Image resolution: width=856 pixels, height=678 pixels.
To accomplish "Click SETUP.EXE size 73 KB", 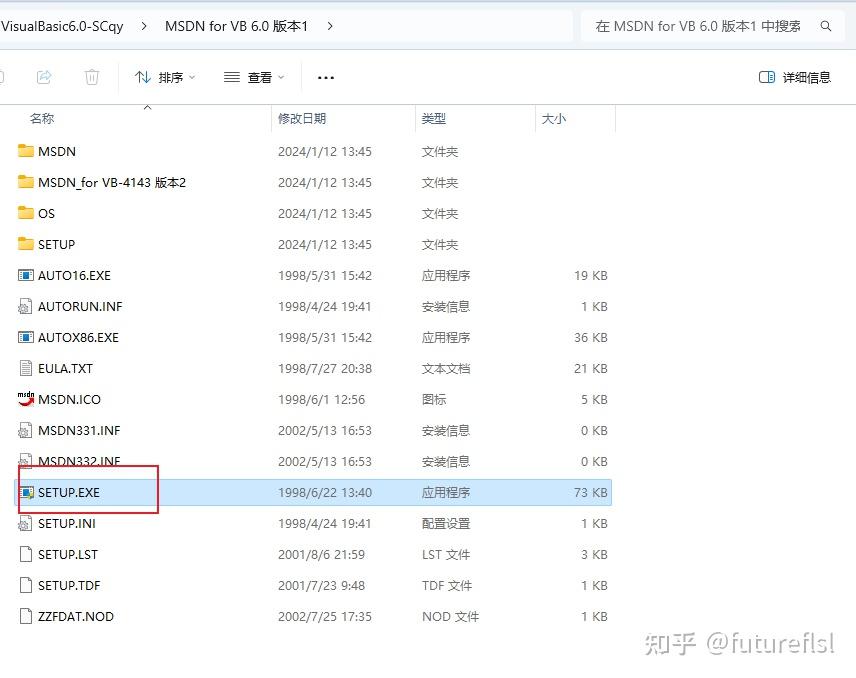I will tap(591, 492).
